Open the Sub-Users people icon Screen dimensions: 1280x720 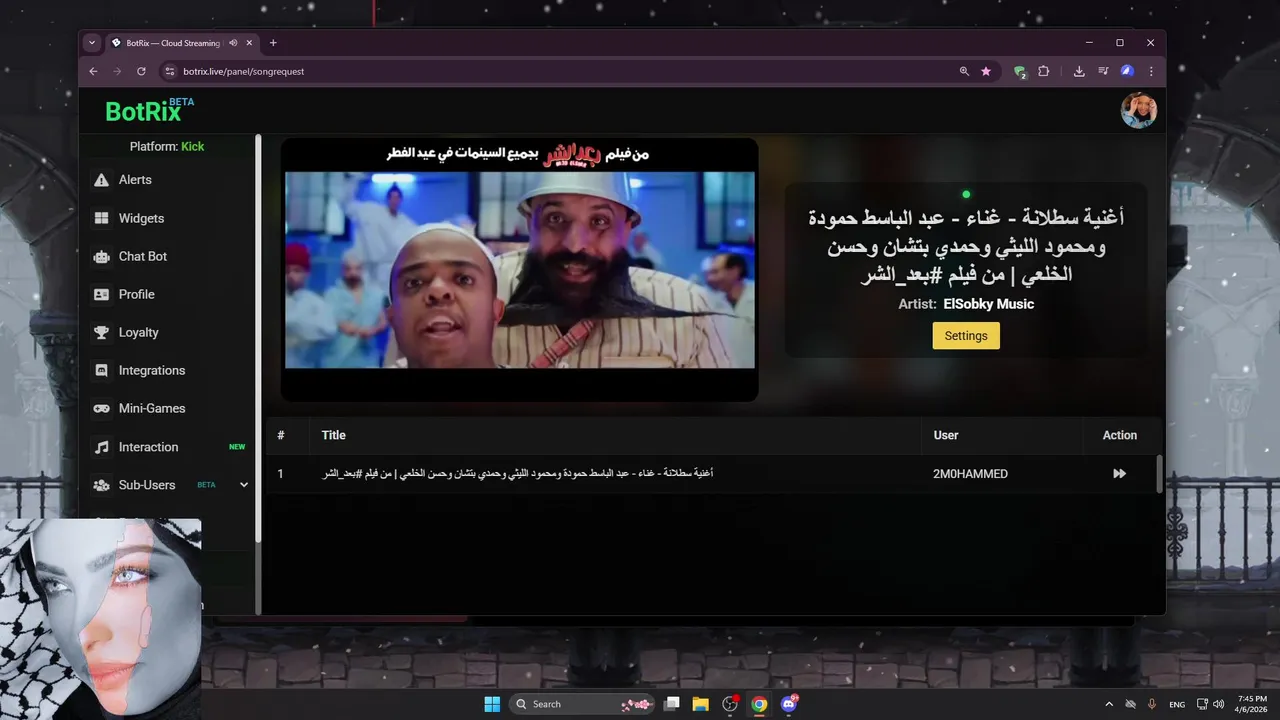[x=101, y=485]
